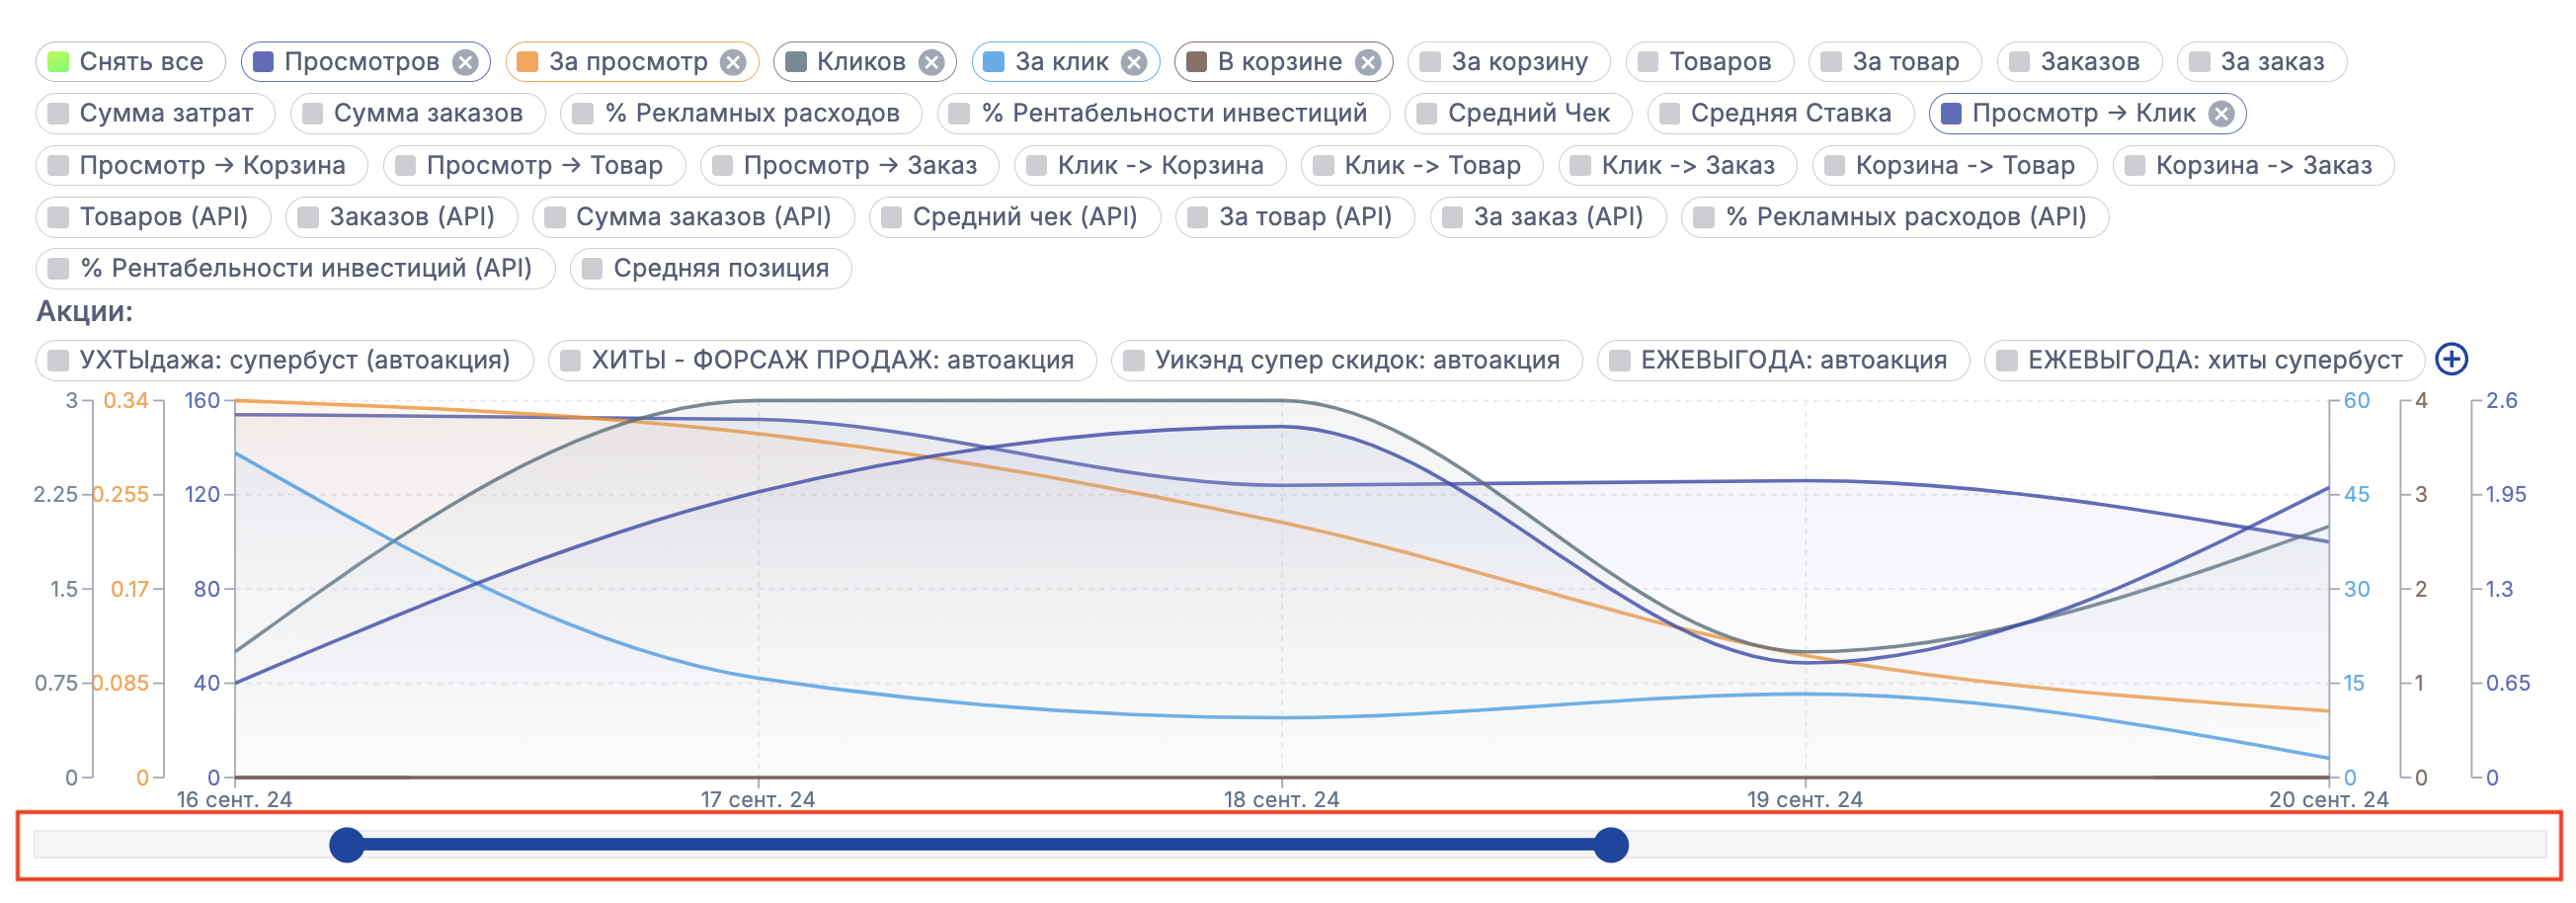Click the plus icon to add акция
Screen dimensions: 2576x903
[2451, 359]
